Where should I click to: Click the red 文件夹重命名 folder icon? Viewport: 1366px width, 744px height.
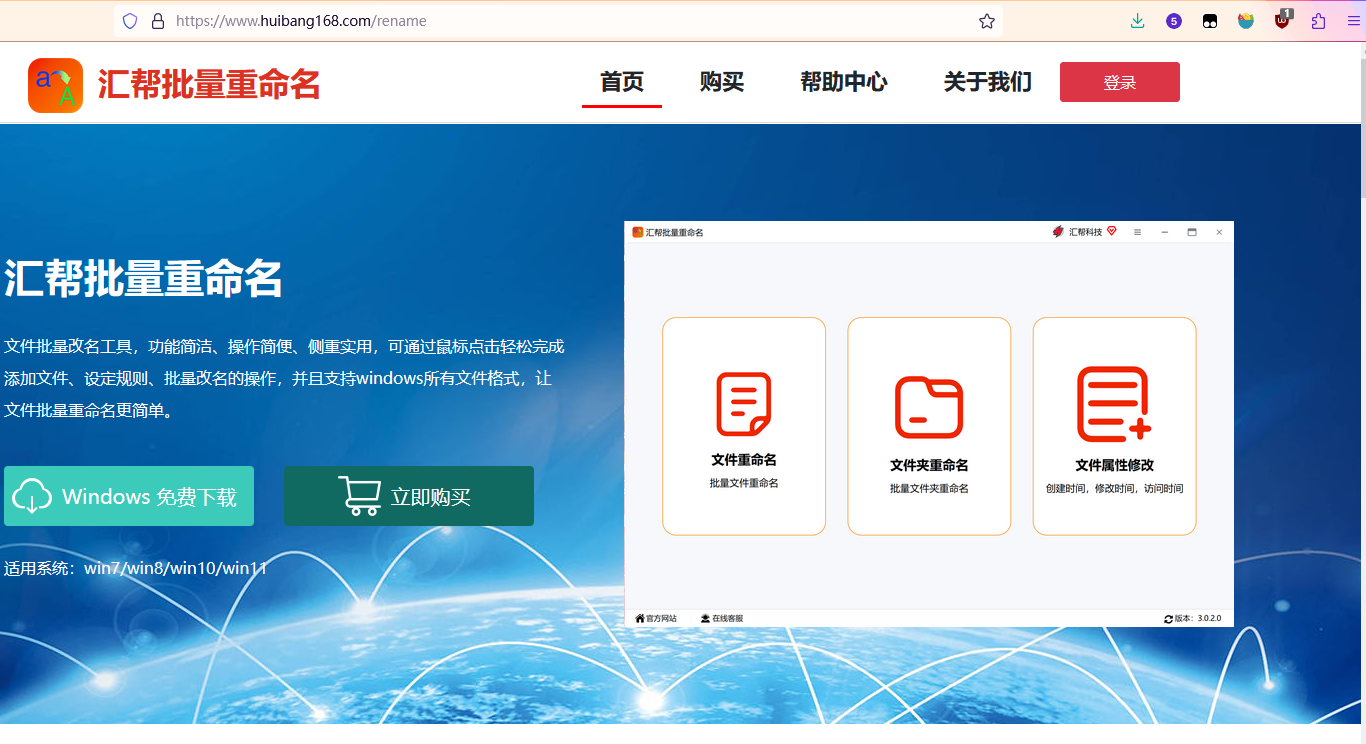(x=929, y=408)
